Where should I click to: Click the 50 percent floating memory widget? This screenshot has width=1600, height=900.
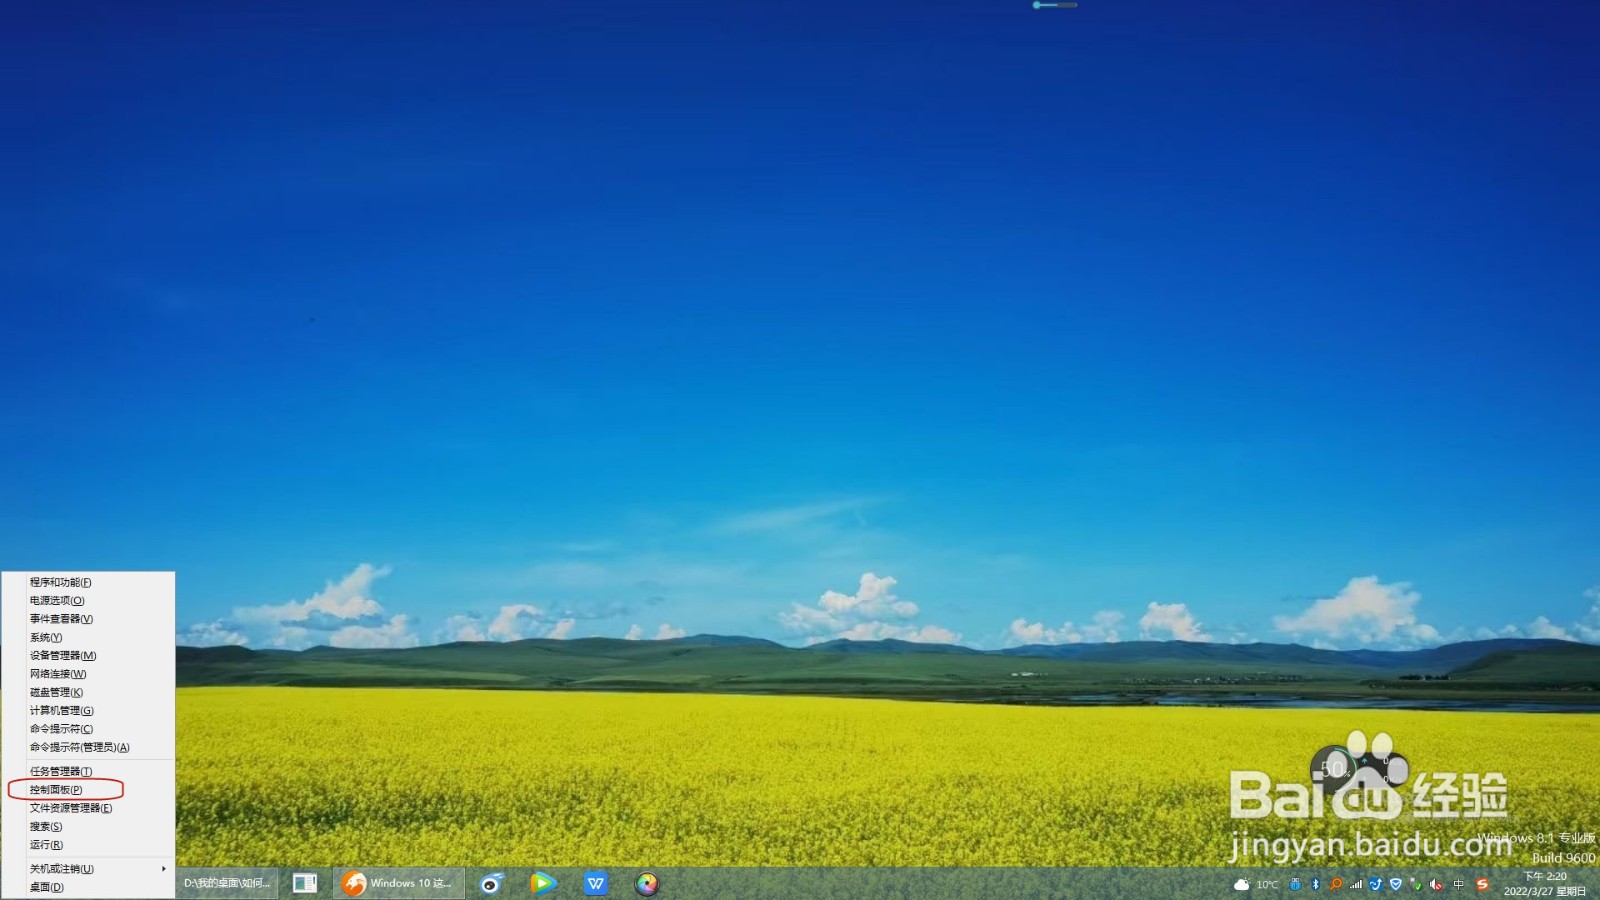[1334, 768]
